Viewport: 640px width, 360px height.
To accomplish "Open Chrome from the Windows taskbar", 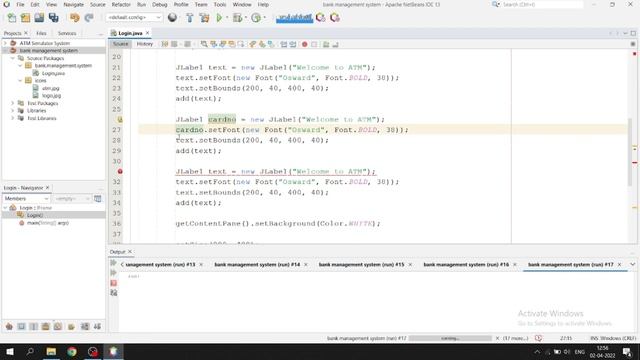I will click(72, 351).
